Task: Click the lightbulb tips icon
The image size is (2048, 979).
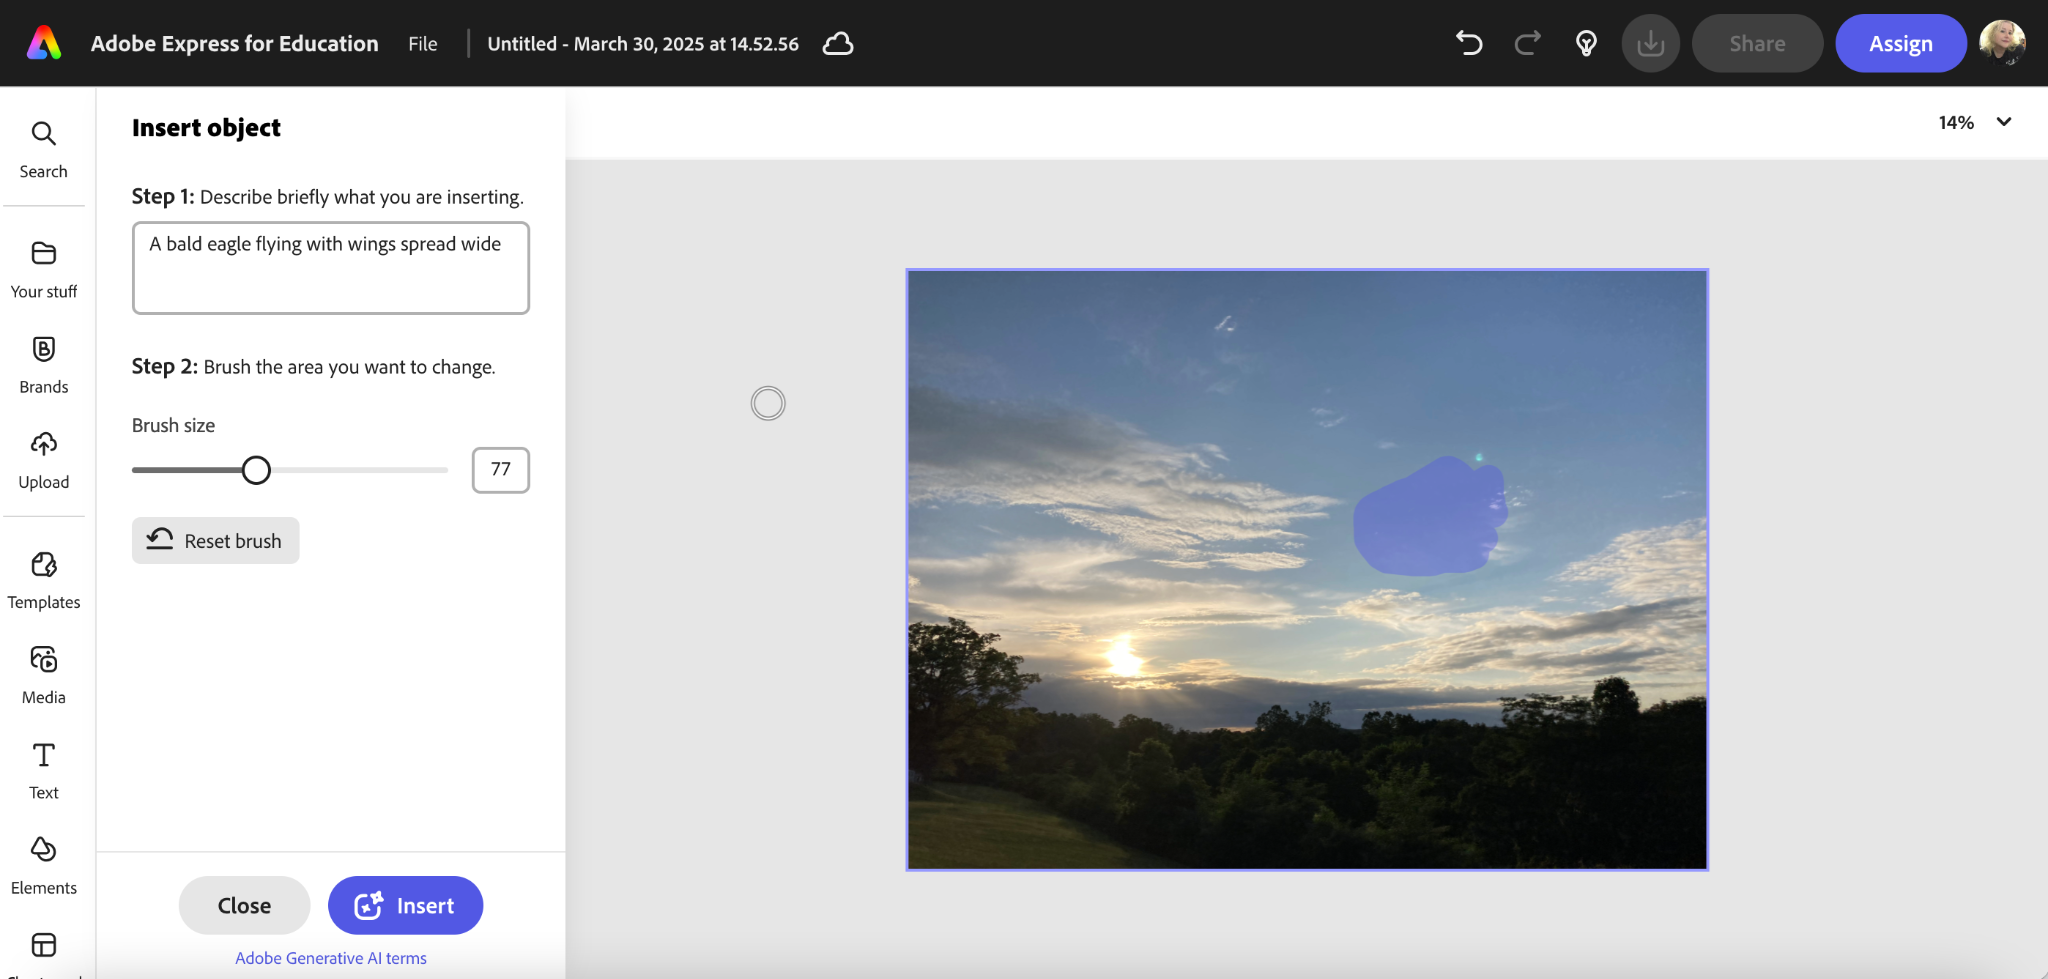Action: 1586,43
